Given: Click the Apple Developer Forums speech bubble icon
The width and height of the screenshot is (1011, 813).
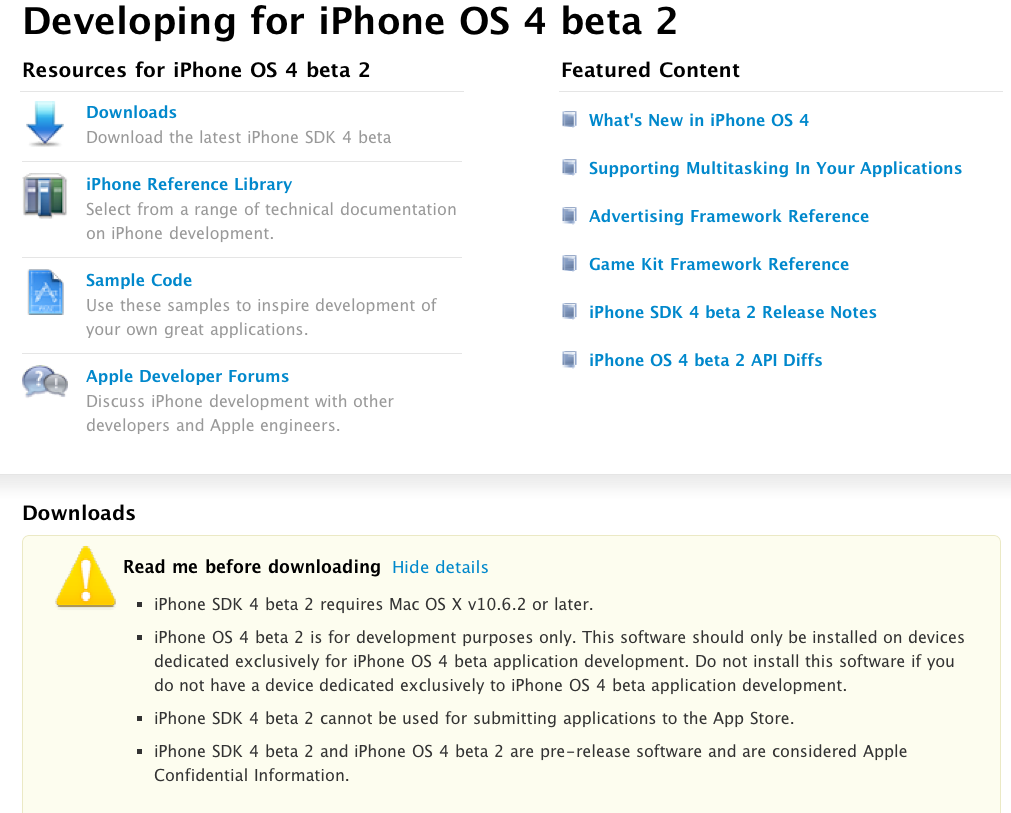Looking at the screenshot, I should [45, 383].
